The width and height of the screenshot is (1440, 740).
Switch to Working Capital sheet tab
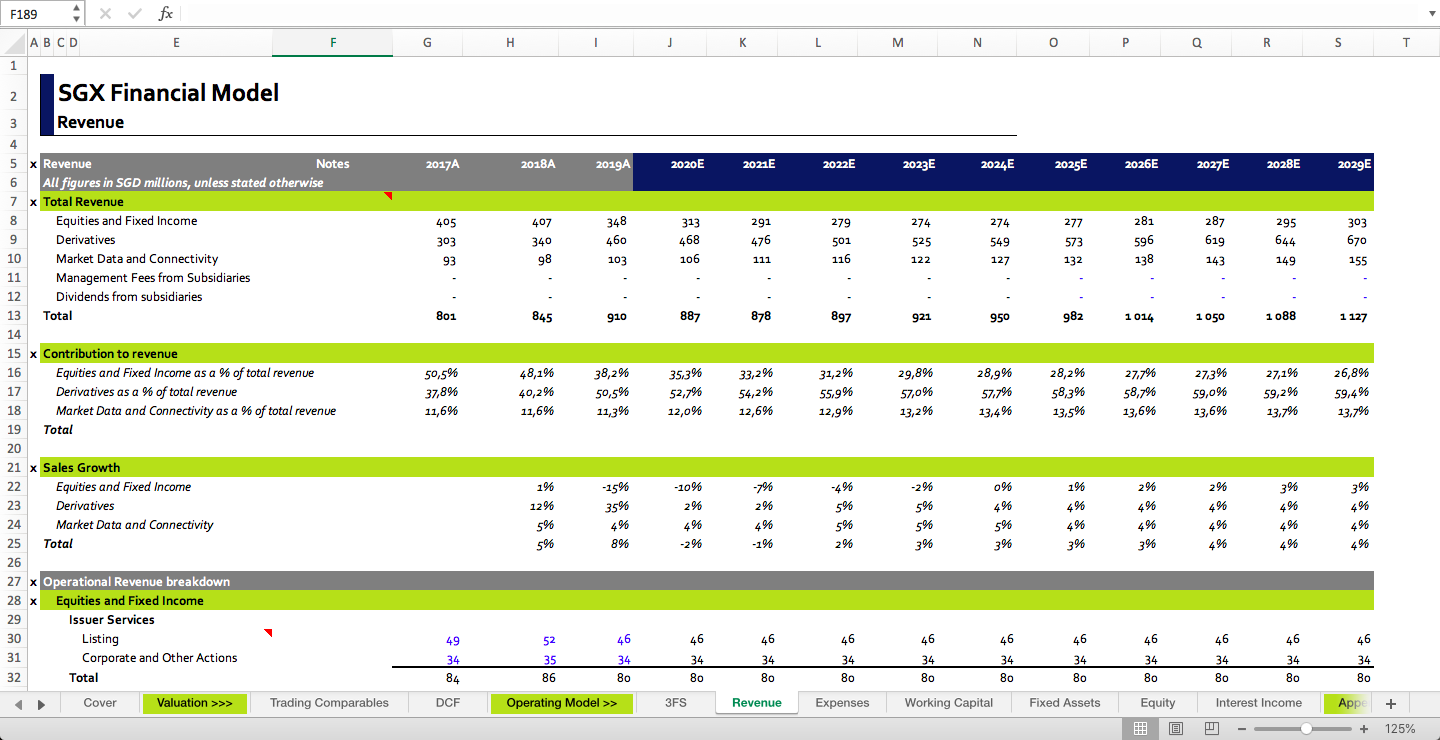click(x=949, y=703)
